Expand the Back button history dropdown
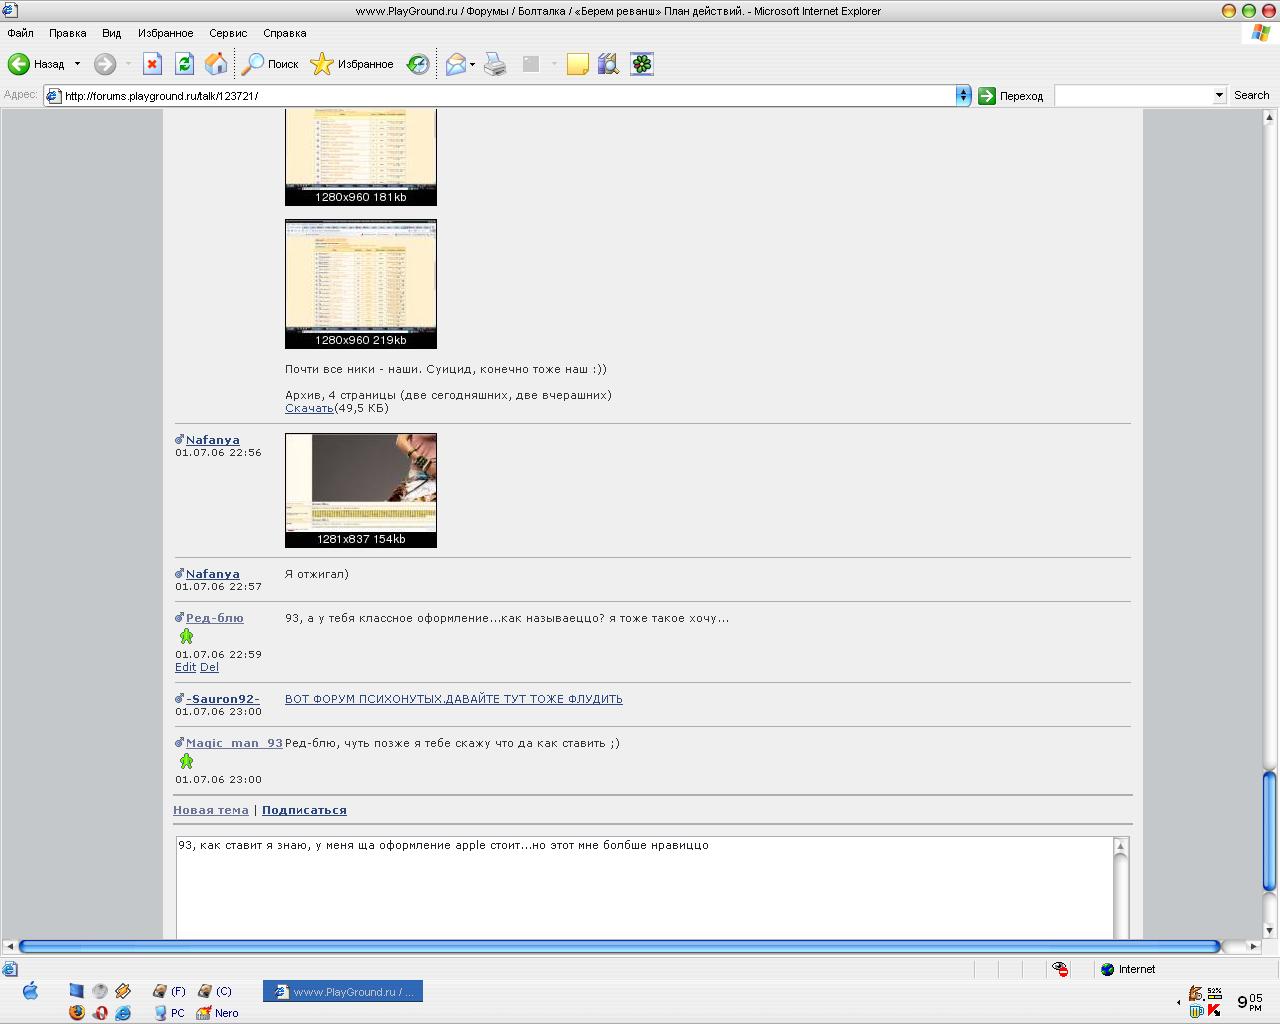The image size is (1280, 1024). pyautogui.click(x=77, y=64)
